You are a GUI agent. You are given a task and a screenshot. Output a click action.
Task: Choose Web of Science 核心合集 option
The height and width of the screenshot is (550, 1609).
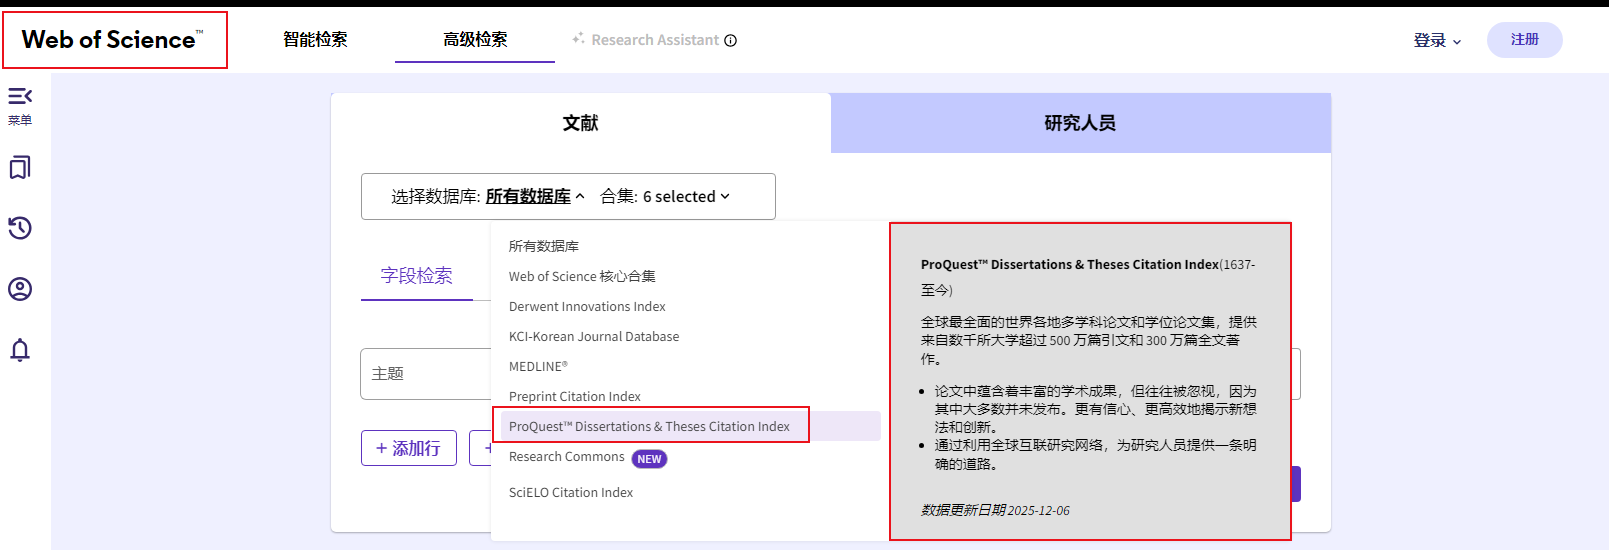click(582, 277)
